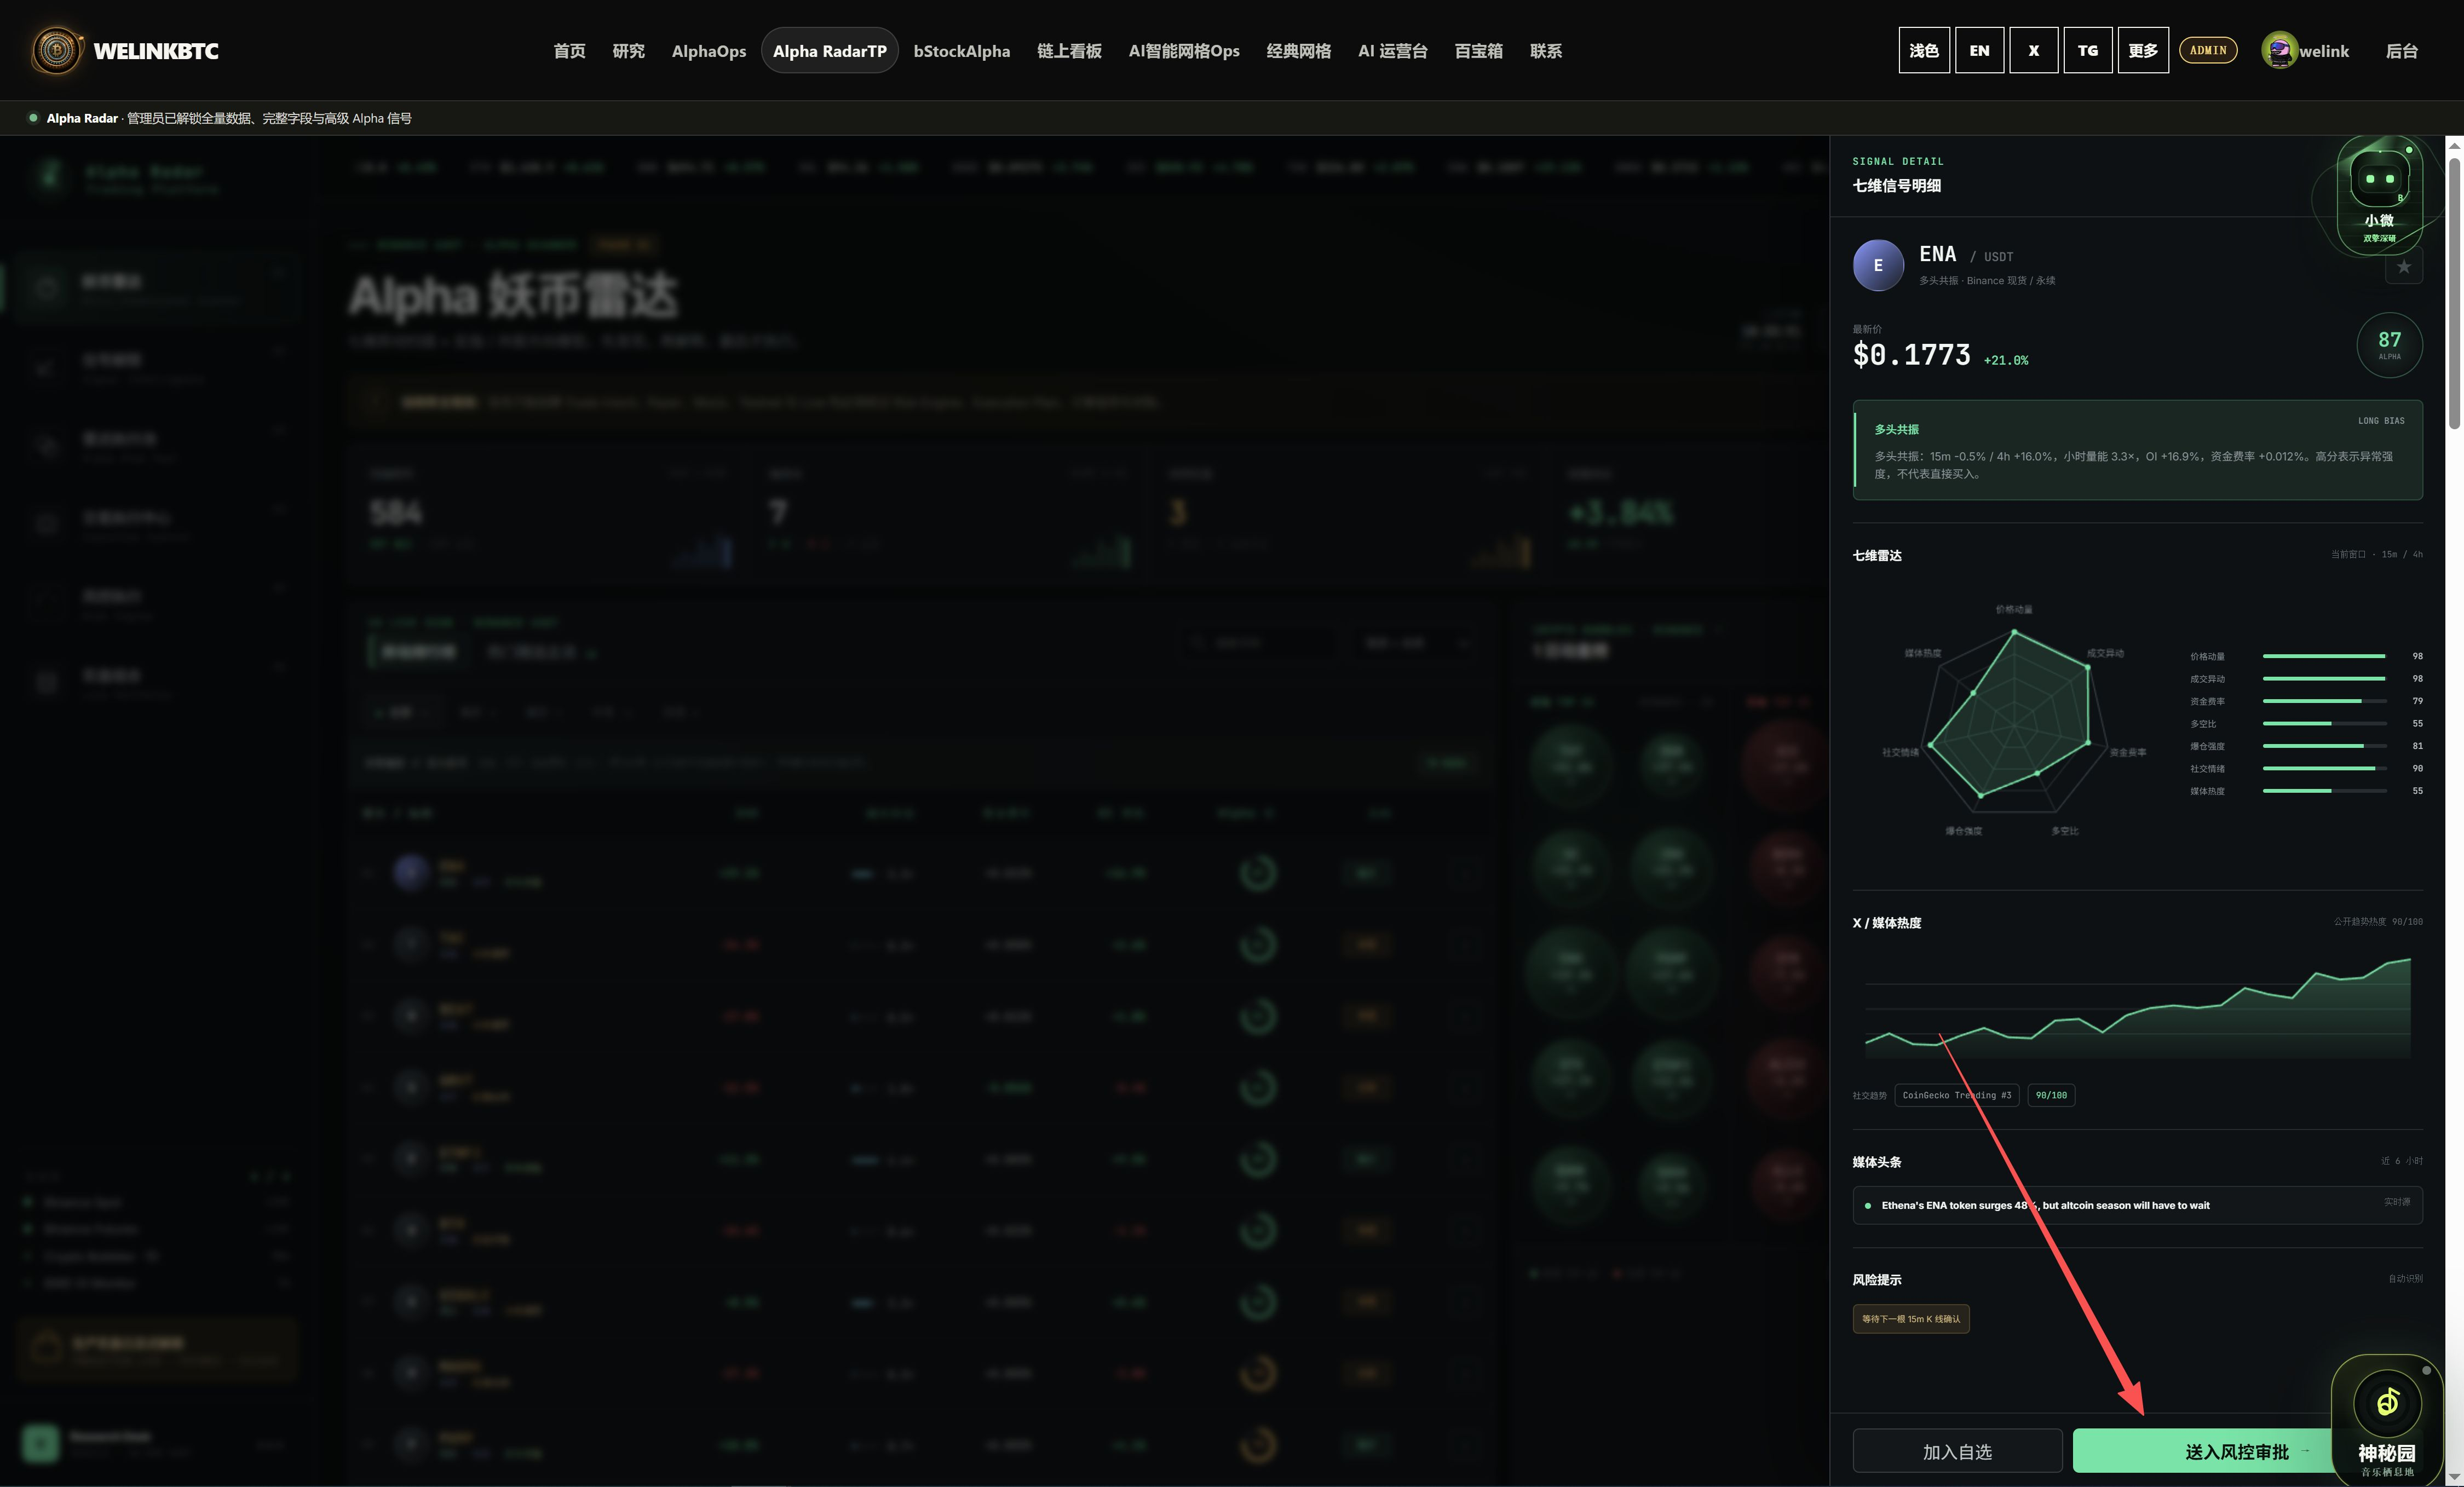Click the WELINKBTC coin logo icon
The height and width of the screenshot is (1487, 2464).
click(57, 50)
